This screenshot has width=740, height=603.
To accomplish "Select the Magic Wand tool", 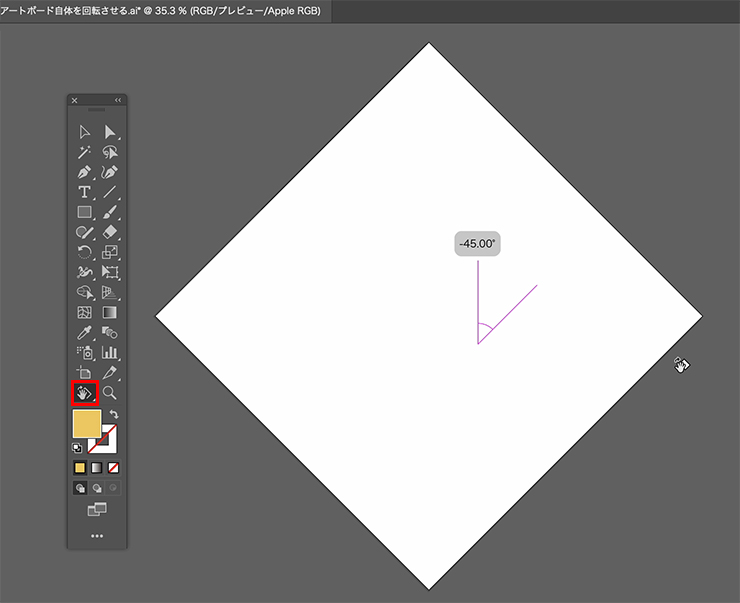I will (85, 152).
